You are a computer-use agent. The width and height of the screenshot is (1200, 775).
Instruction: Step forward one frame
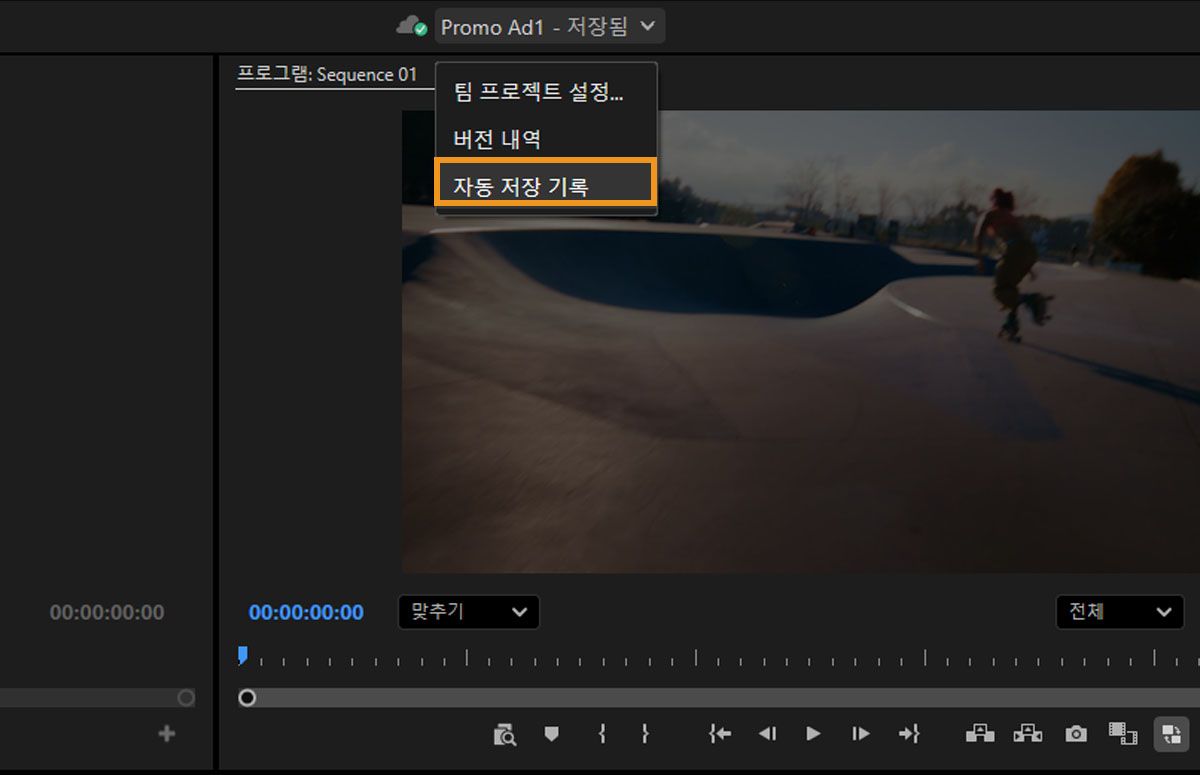[x=860, y=733]
